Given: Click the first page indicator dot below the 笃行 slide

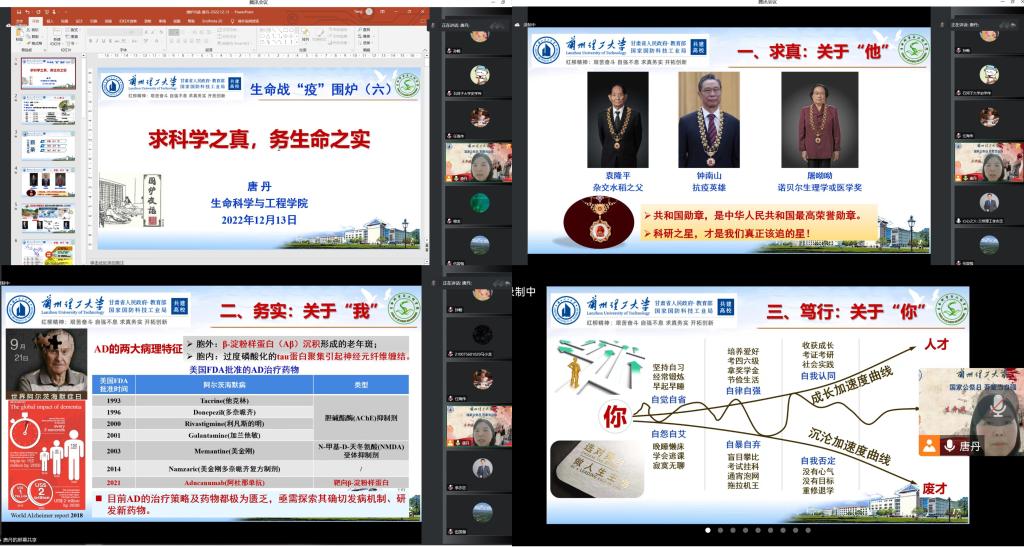Looking at the screenshot, I should 708,530.
